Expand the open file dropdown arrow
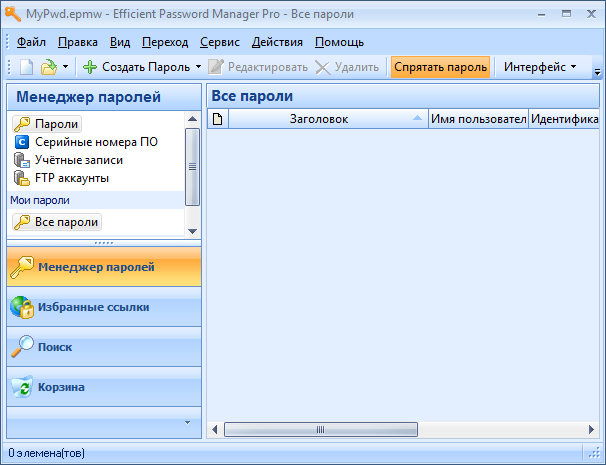 tap(66, 67)
